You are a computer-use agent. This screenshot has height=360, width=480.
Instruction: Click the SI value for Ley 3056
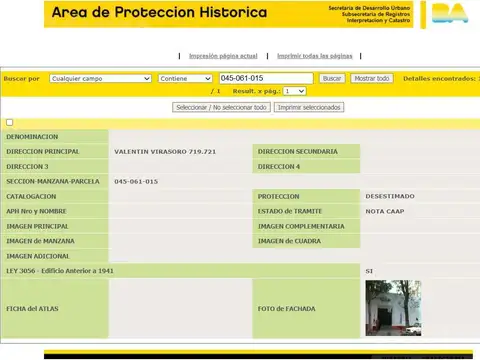click(369, 271)
